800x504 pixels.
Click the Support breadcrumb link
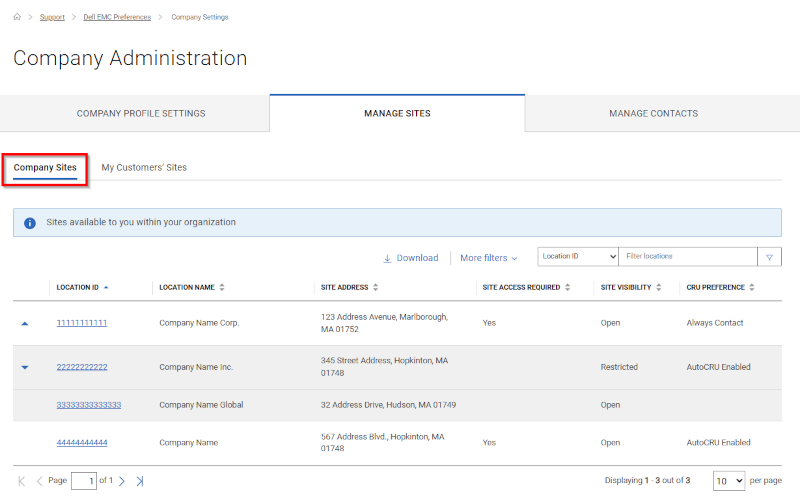coord(52,17)
